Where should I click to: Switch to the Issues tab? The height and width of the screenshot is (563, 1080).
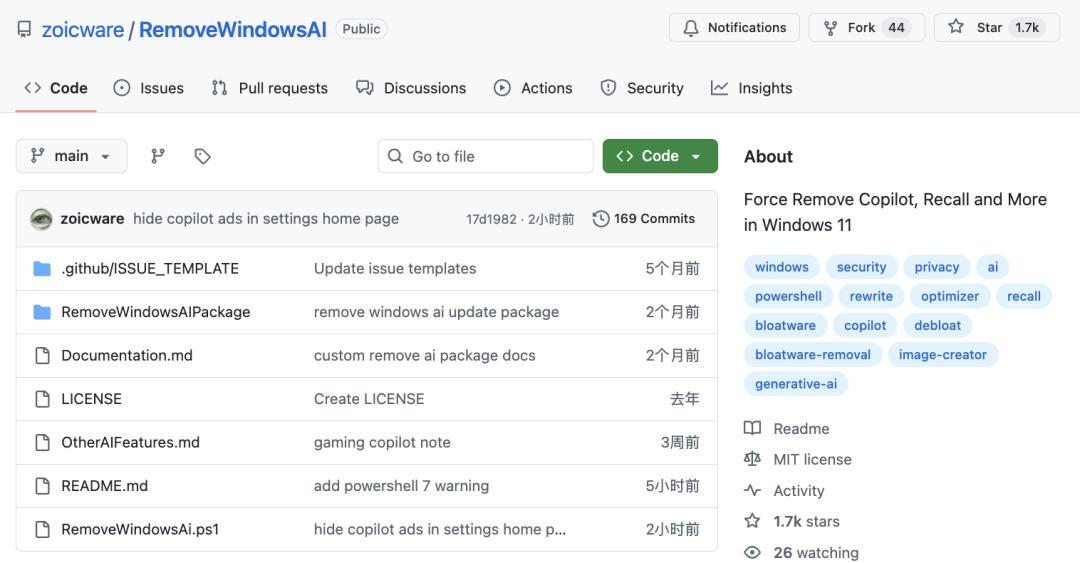tap(149, 88)
